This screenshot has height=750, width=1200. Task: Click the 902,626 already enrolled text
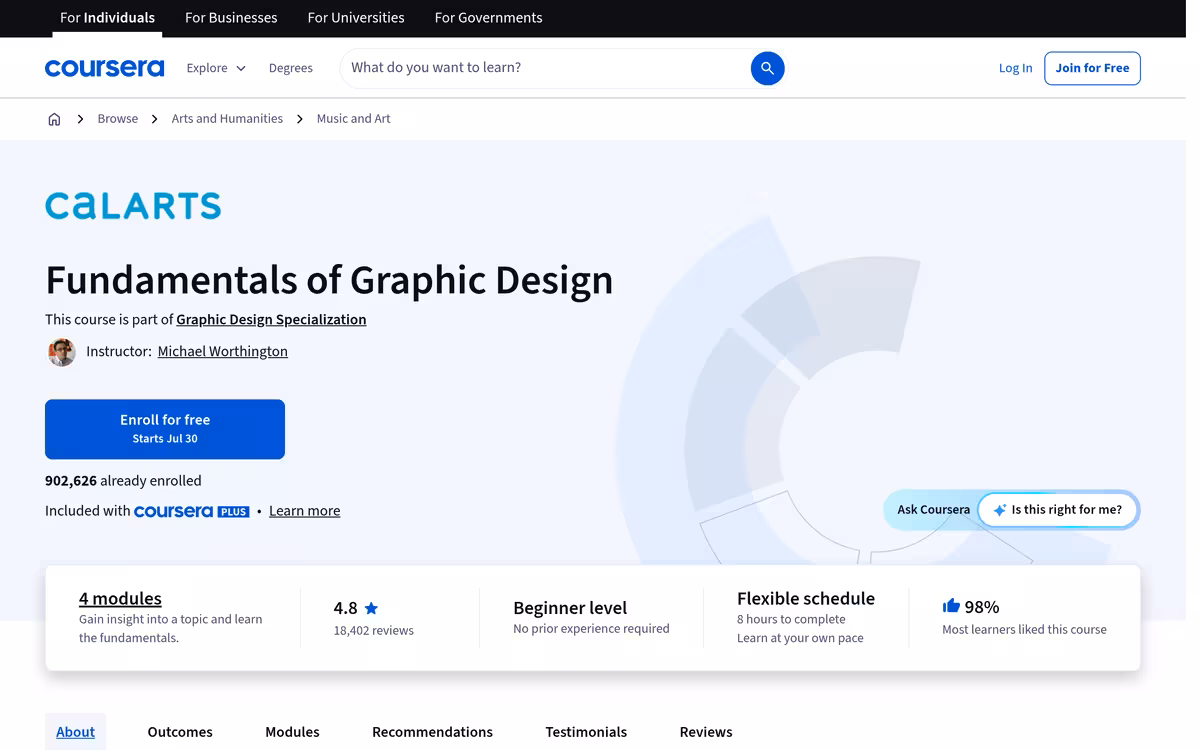point(123,481)
